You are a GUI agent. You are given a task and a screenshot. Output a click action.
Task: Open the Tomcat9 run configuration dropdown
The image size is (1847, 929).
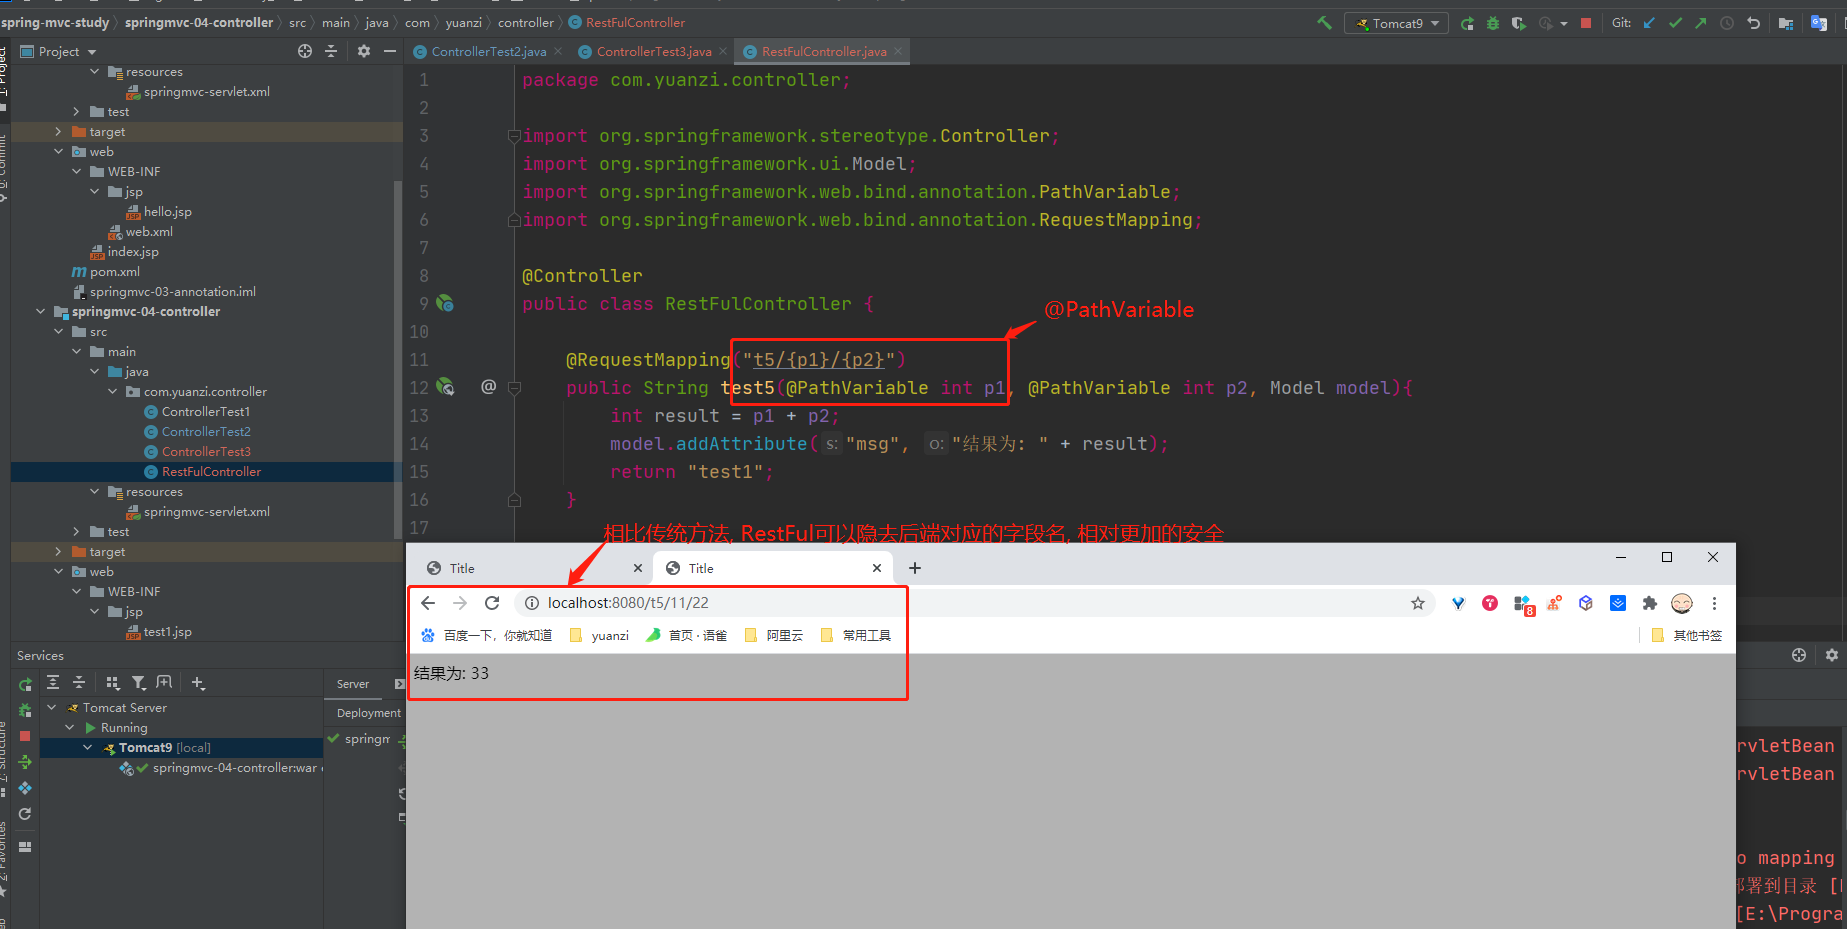coord(1397,23)
